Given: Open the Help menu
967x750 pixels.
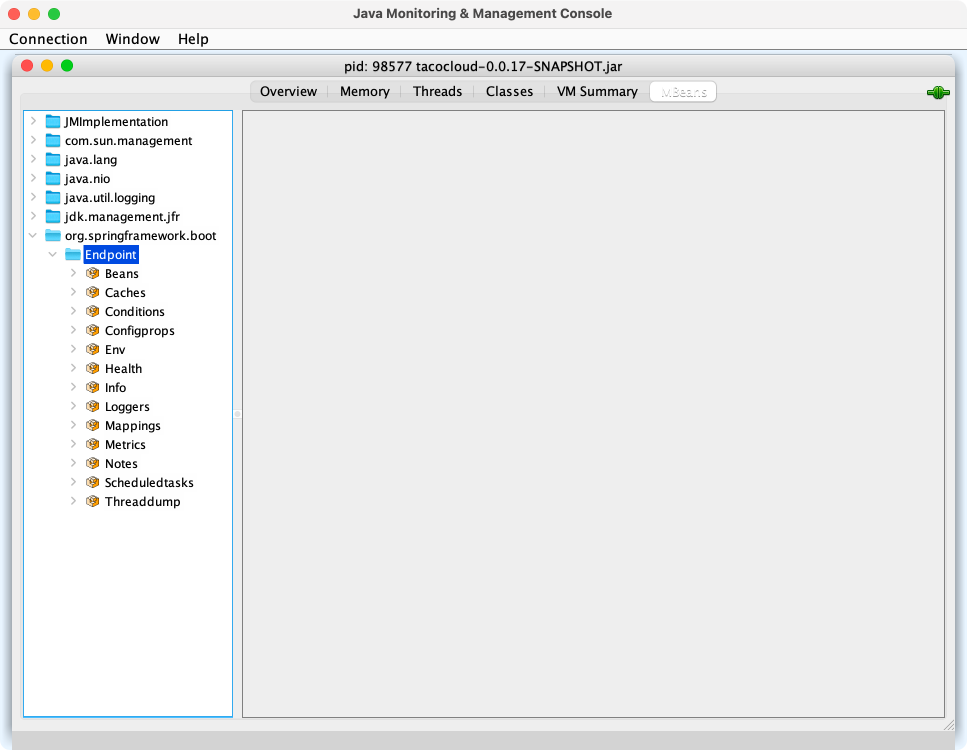Looking at the screenshot, I should [193, 39].
